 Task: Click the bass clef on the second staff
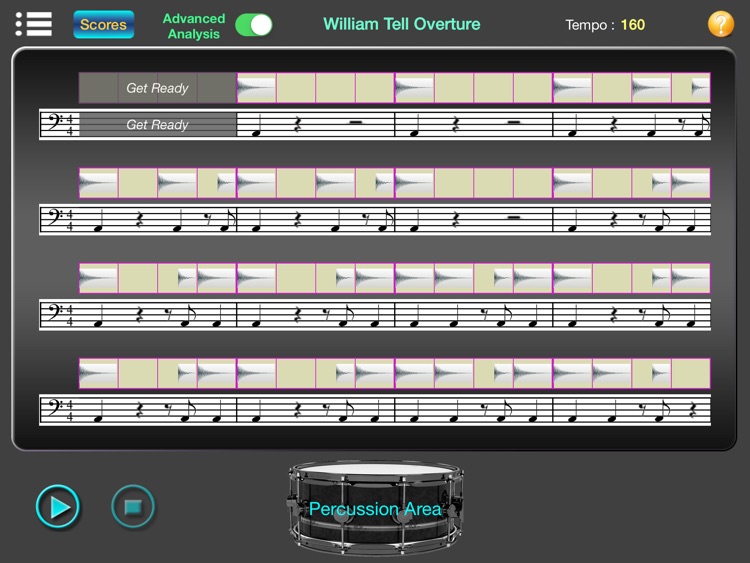[x=55, y=218]
